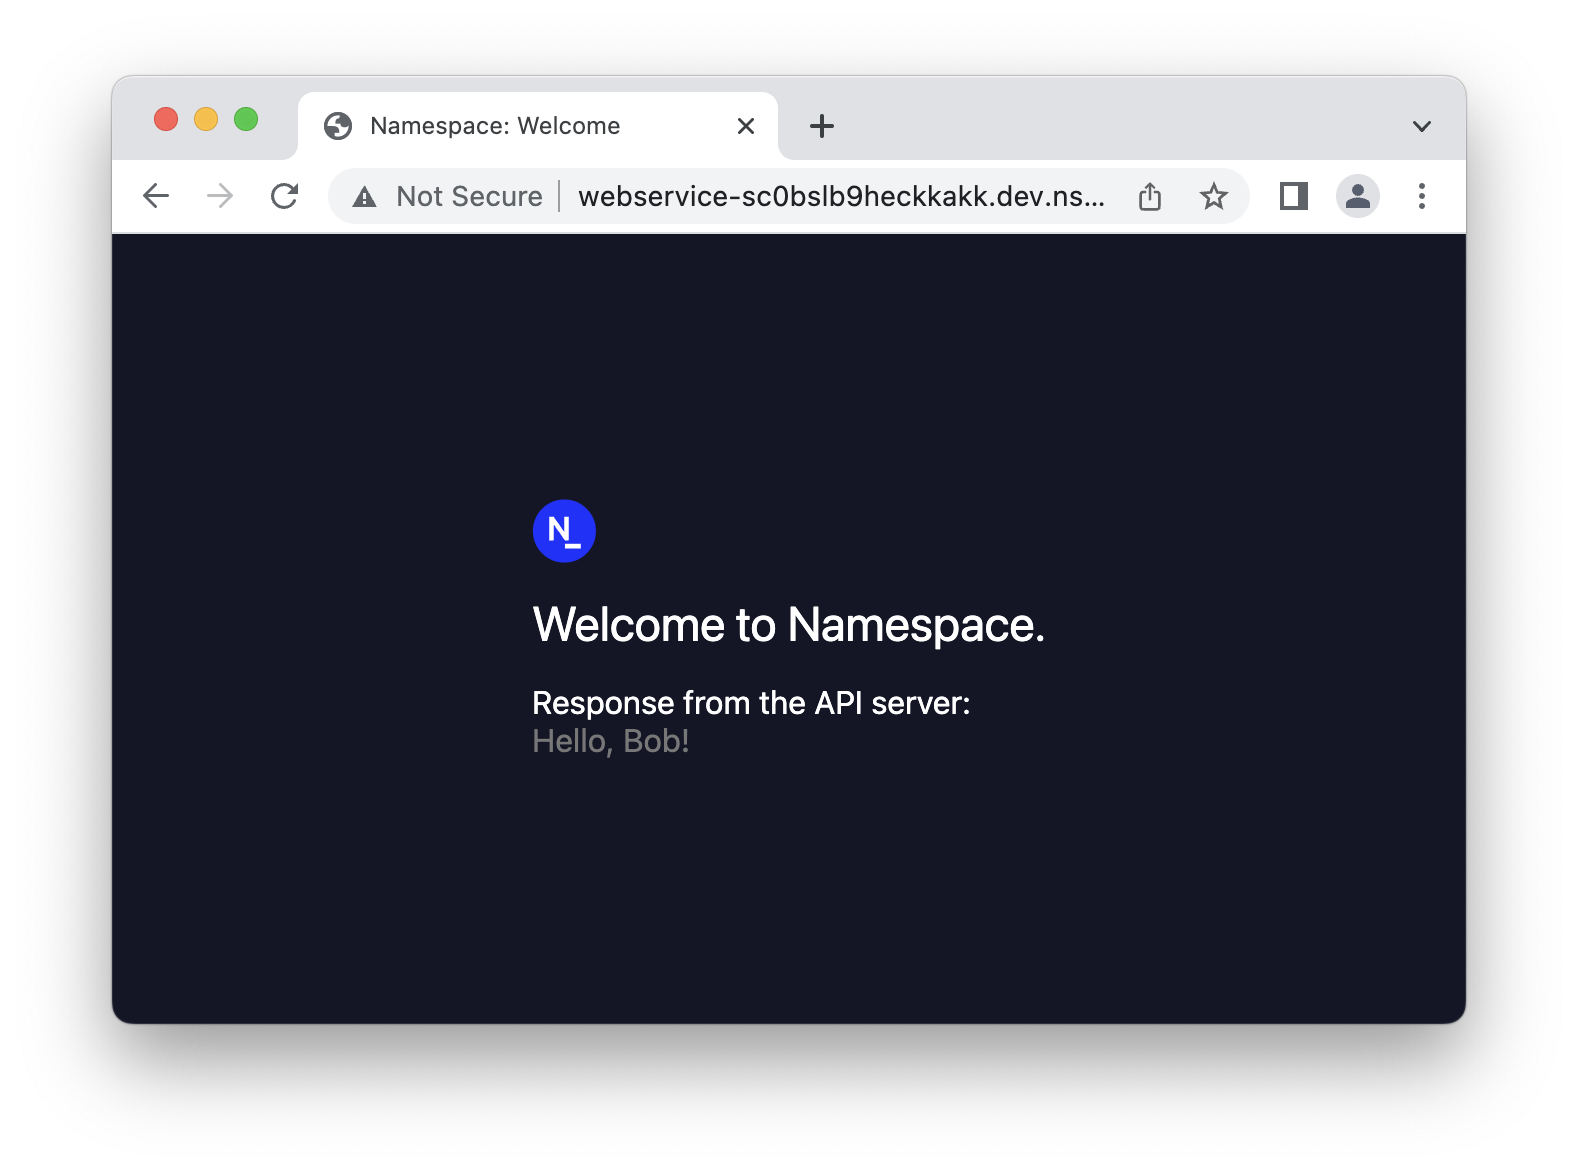
Task: Click the browser back arrow
Action: (x=156, y=196)
